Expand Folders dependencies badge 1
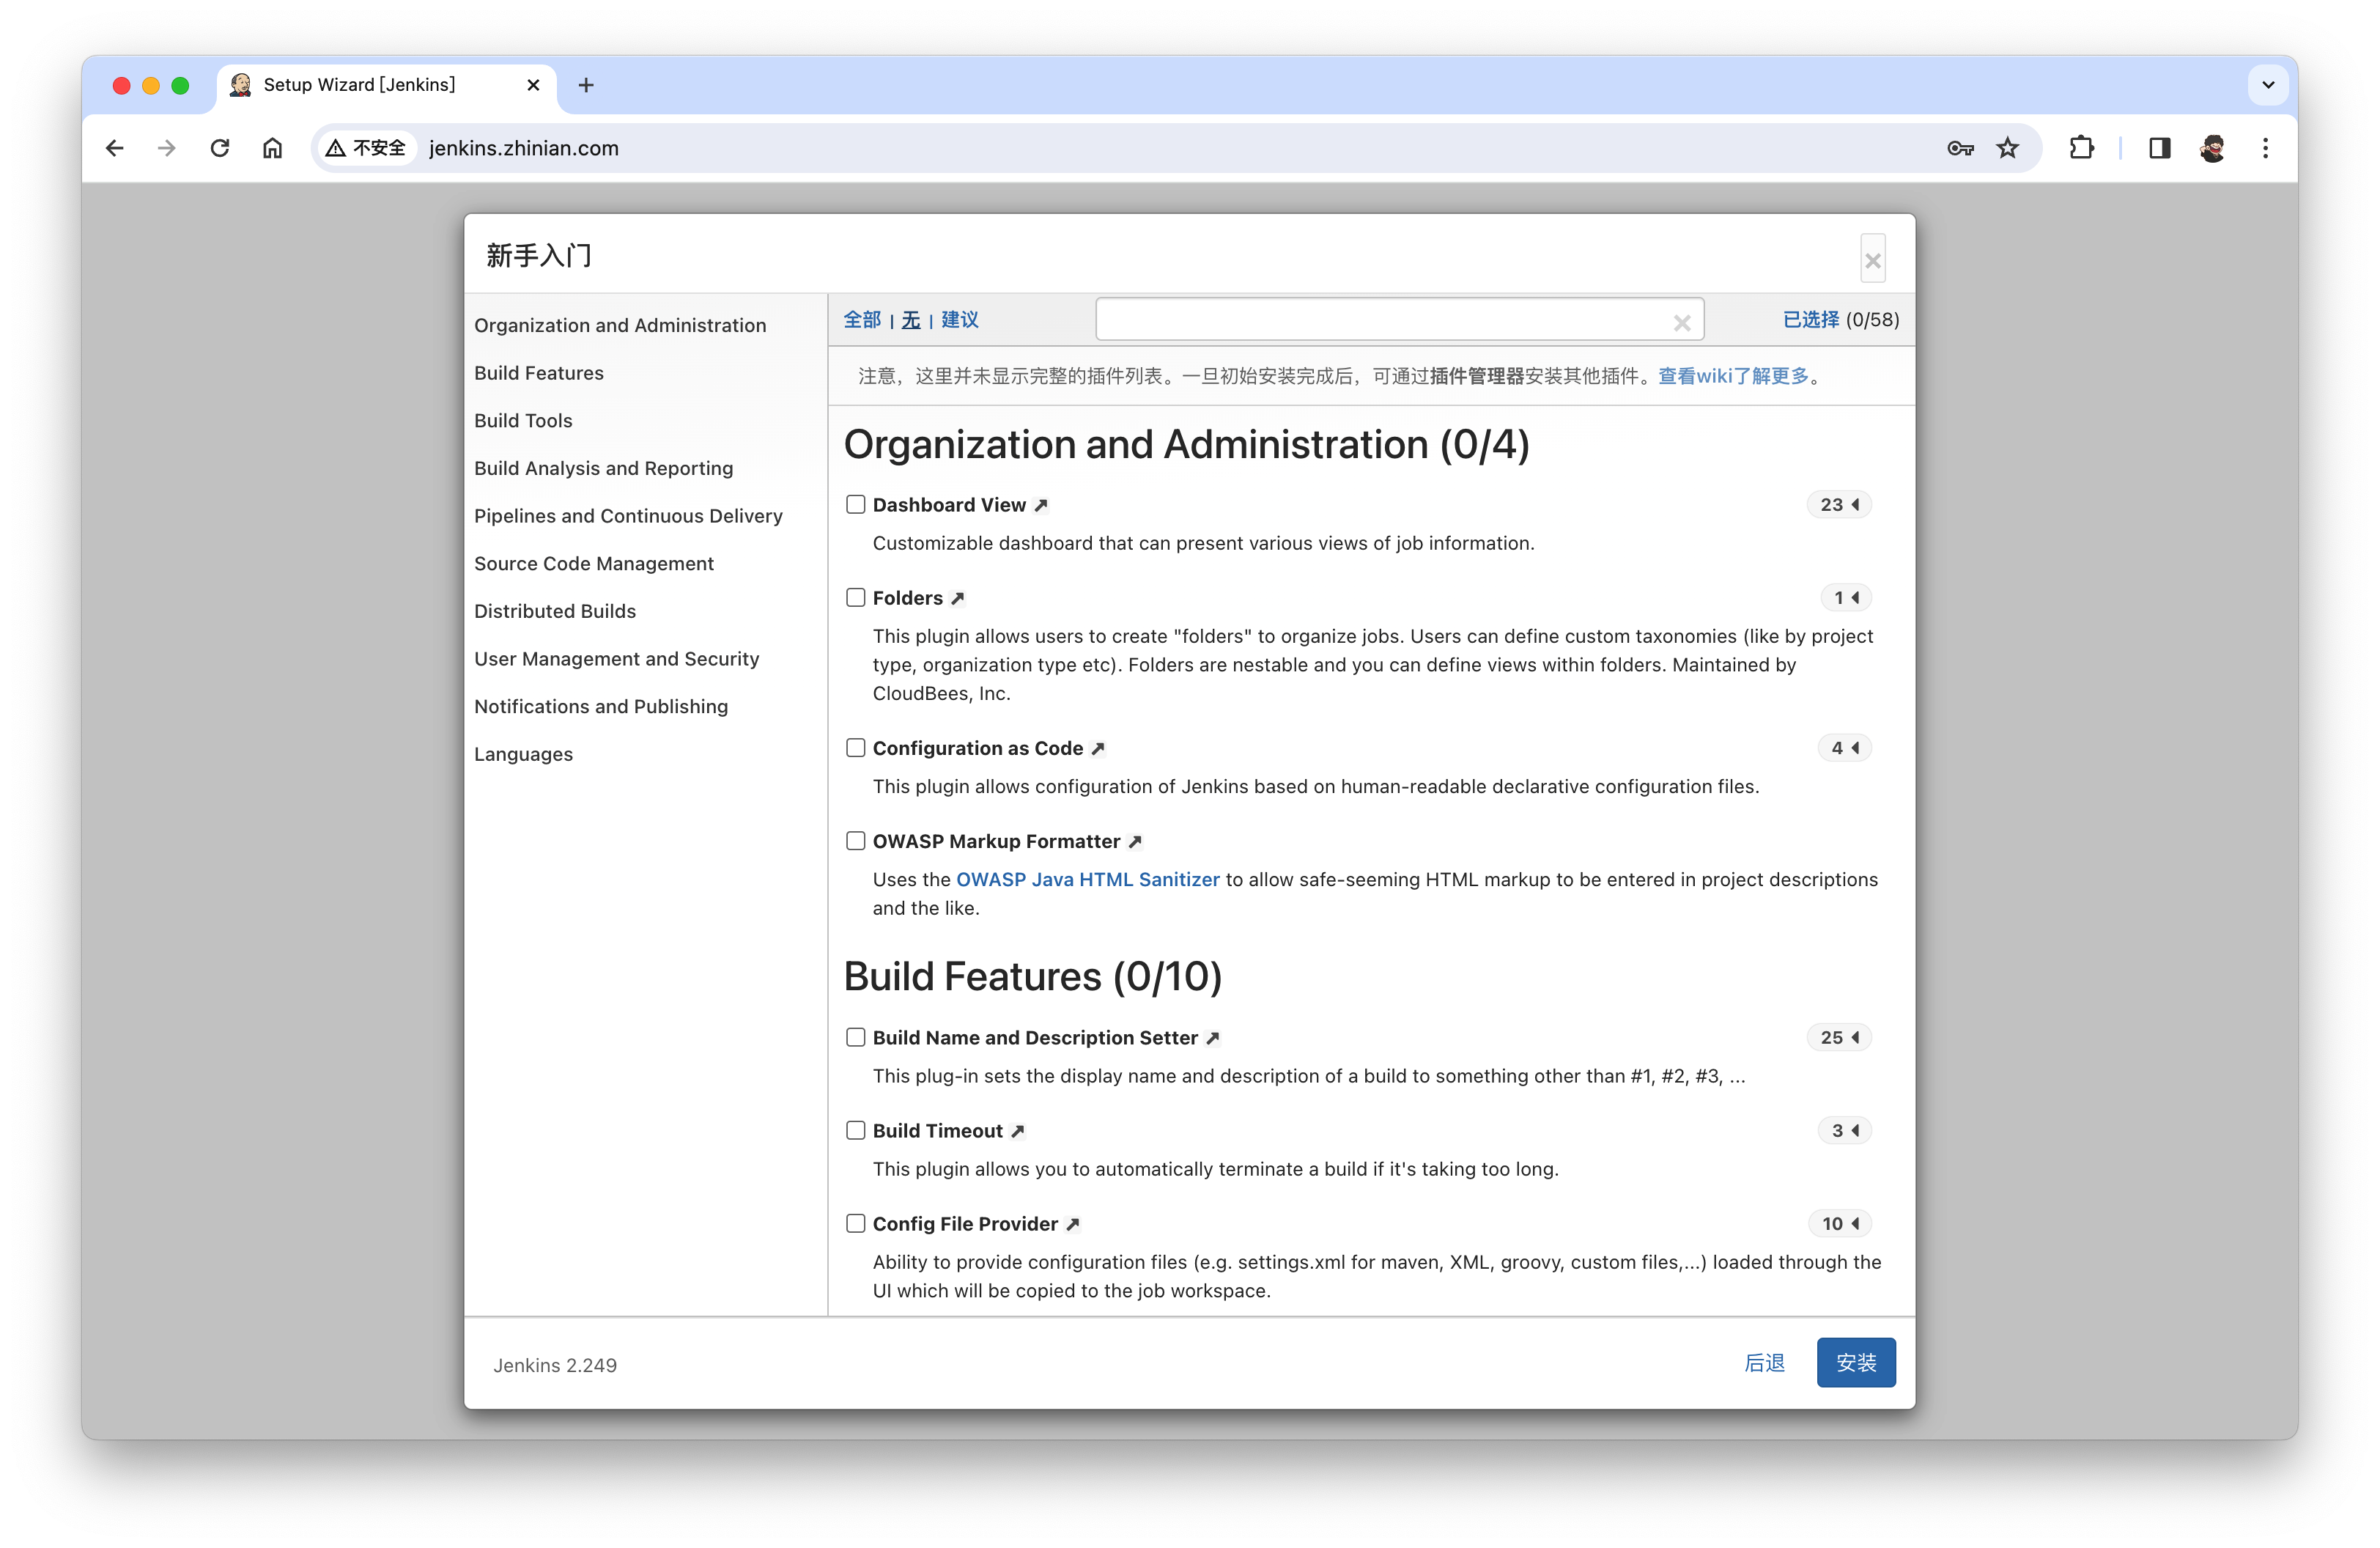 (x=1845, y=598)
